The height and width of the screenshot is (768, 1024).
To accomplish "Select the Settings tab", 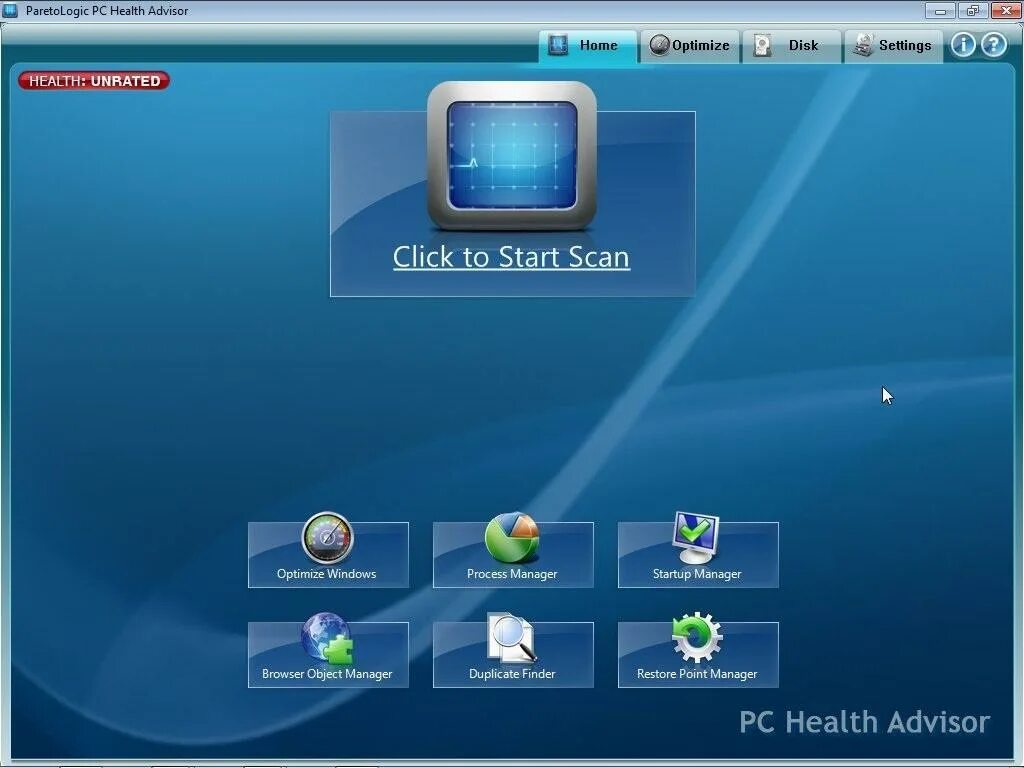I will tap(895, 45).
